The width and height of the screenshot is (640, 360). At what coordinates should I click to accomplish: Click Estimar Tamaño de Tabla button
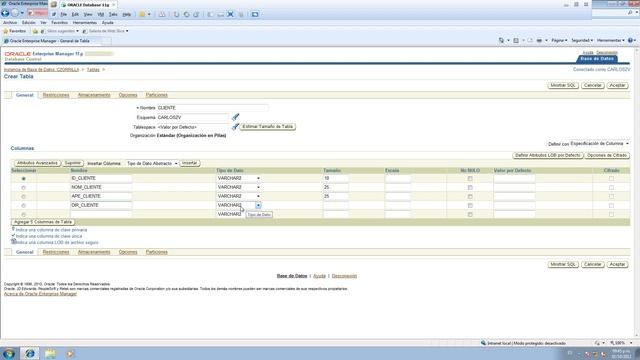click(267, 127)
